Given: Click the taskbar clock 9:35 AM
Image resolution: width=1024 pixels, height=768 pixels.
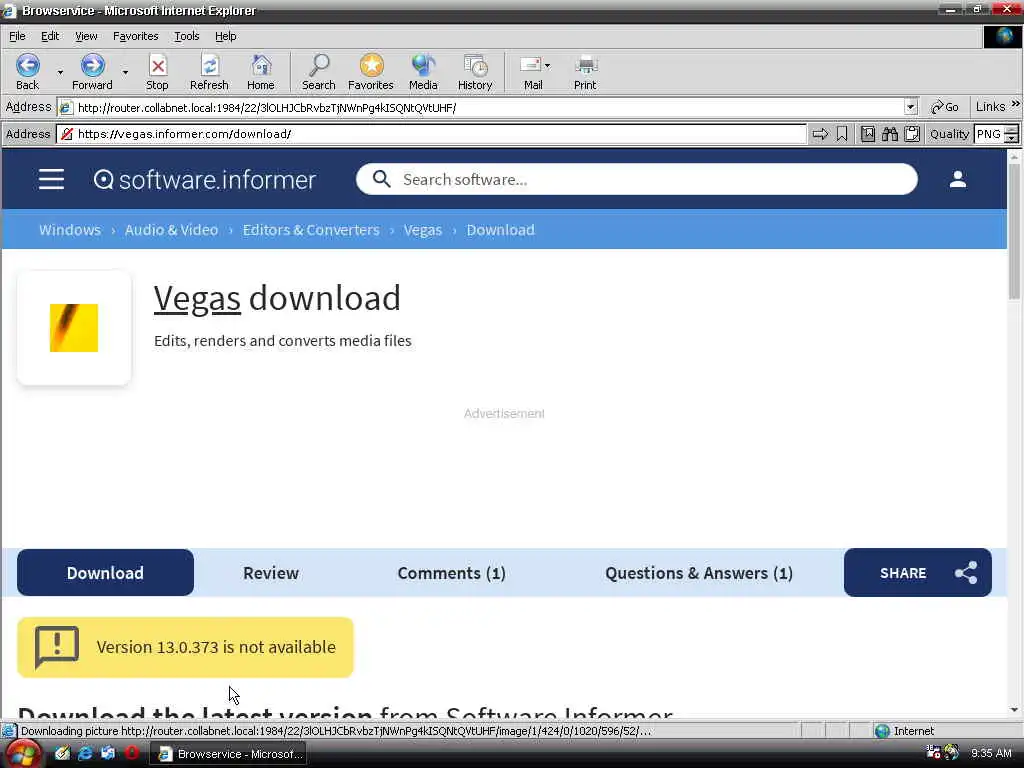Looking at the screenshot, I should [x=991, y=754].
